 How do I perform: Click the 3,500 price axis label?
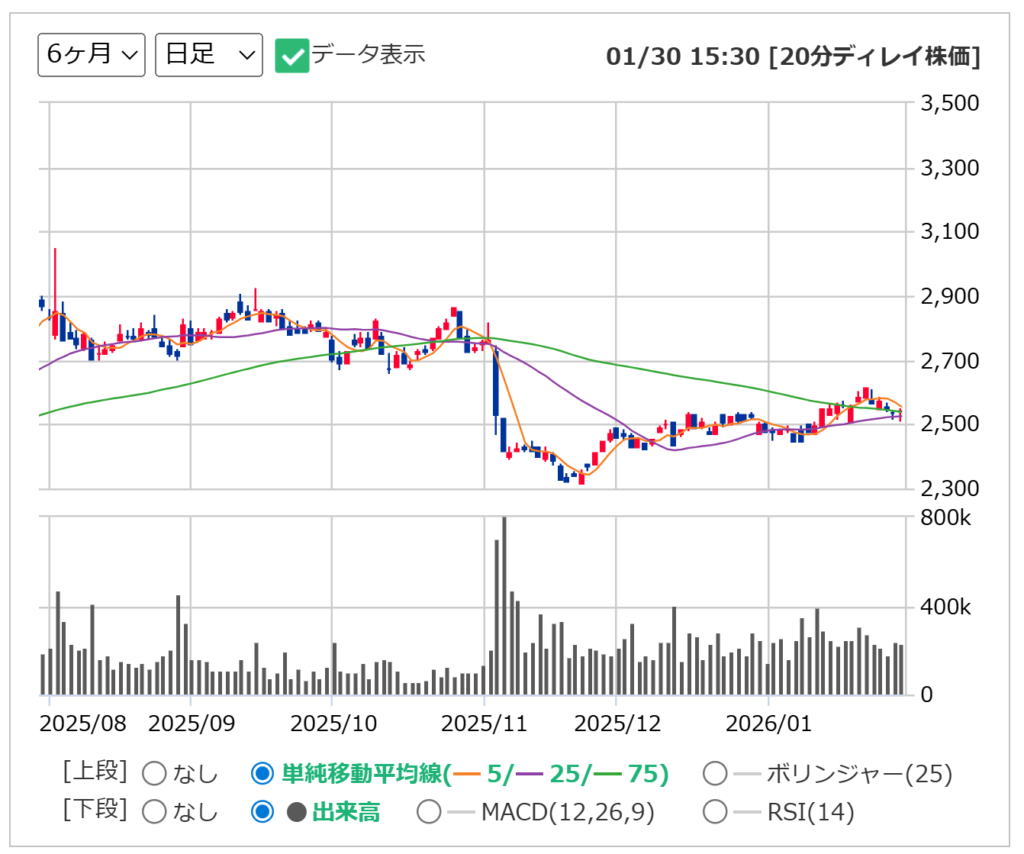click(x=948, y=103)
